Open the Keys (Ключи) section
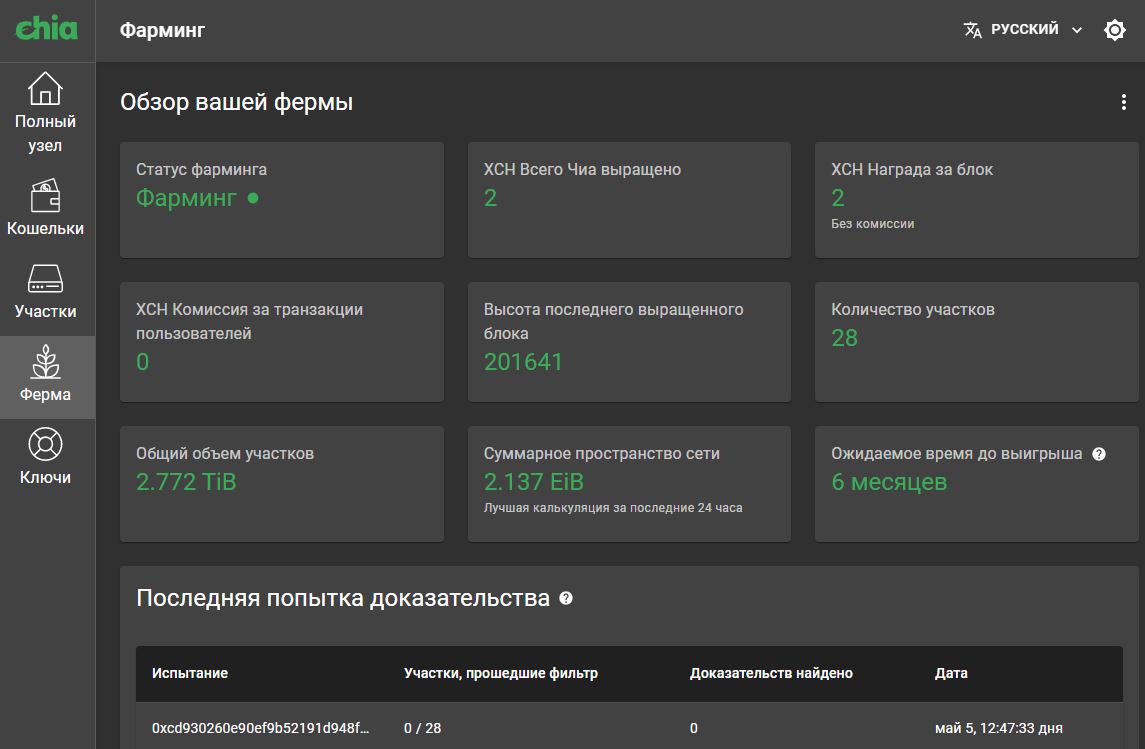This screenshot has height=749, width=1145. point(45,457)
